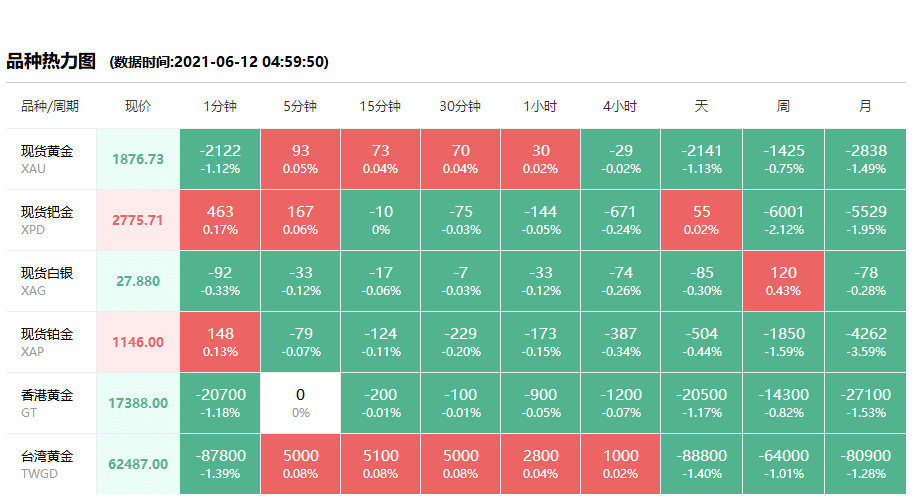This screenshot has height=504, width=913.
Task: Select the -20700 Hong Kong gold cell
Action: 220,403
